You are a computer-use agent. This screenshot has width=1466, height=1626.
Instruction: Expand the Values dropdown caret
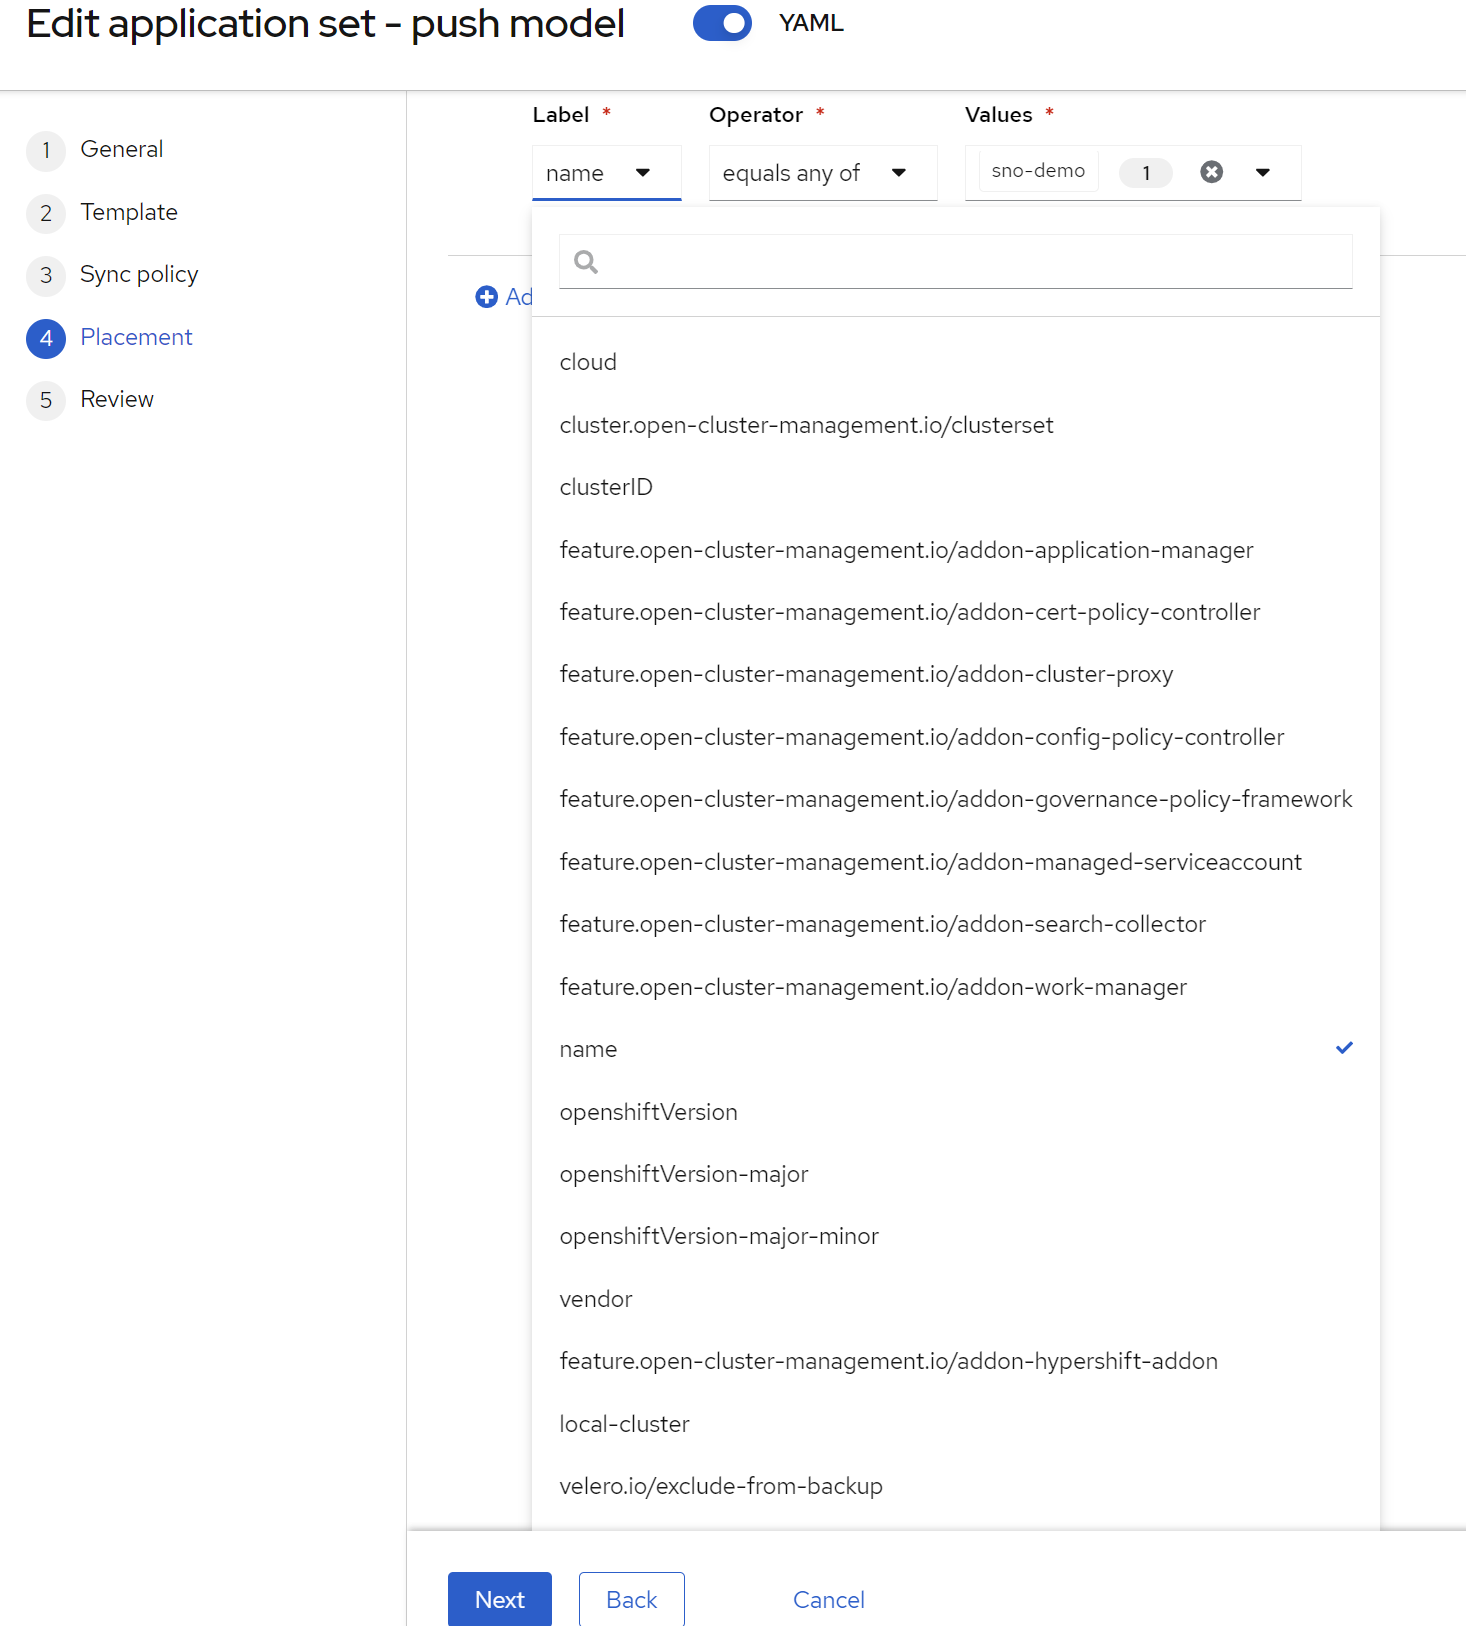[x=1263, y=172]
